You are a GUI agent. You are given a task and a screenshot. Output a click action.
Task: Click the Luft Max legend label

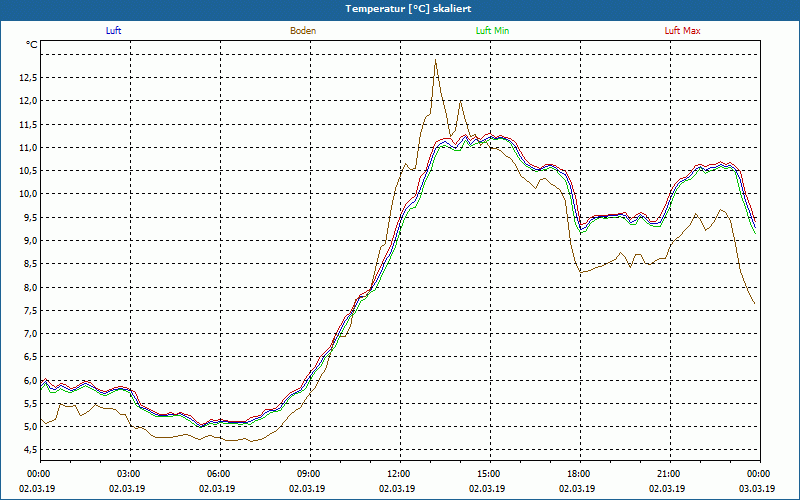[682, 31]
